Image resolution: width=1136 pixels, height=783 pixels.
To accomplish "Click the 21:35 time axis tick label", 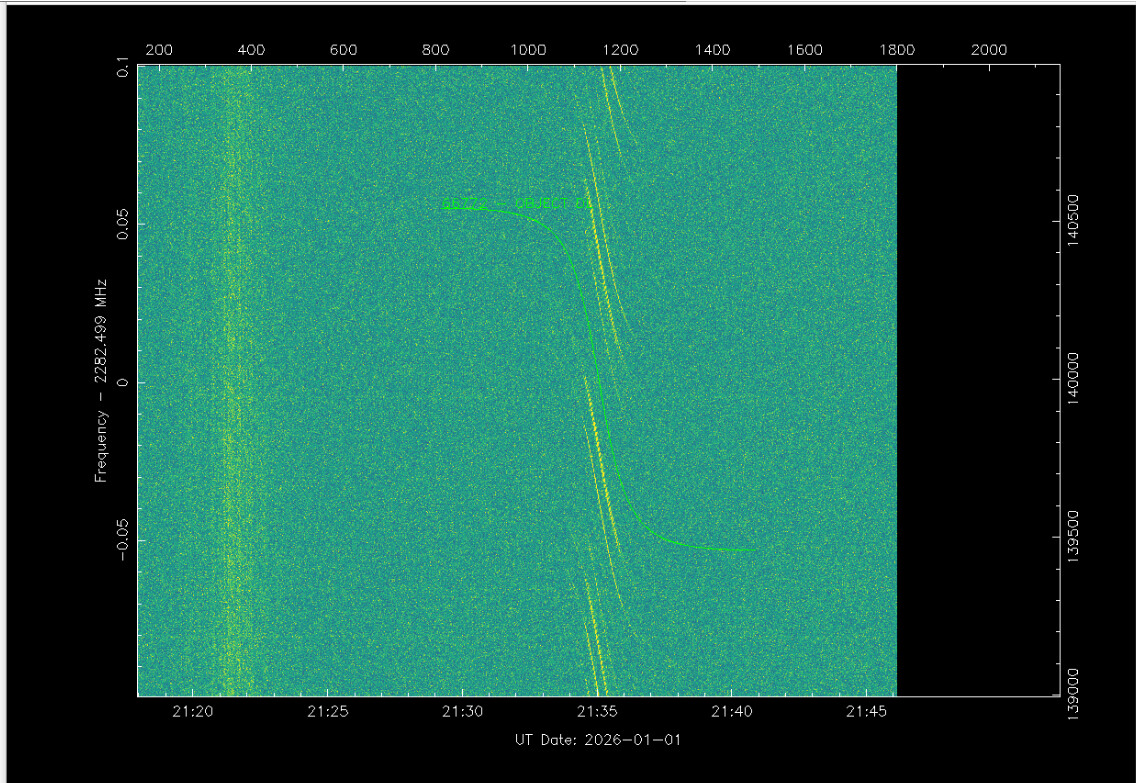I will 596,712.
